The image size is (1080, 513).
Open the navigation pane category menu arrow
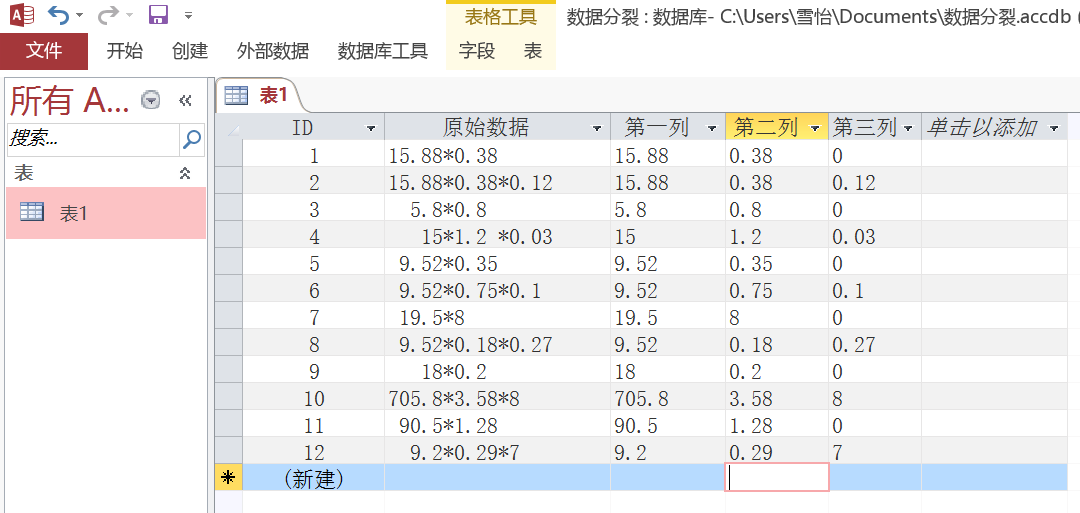pos(150,99)
